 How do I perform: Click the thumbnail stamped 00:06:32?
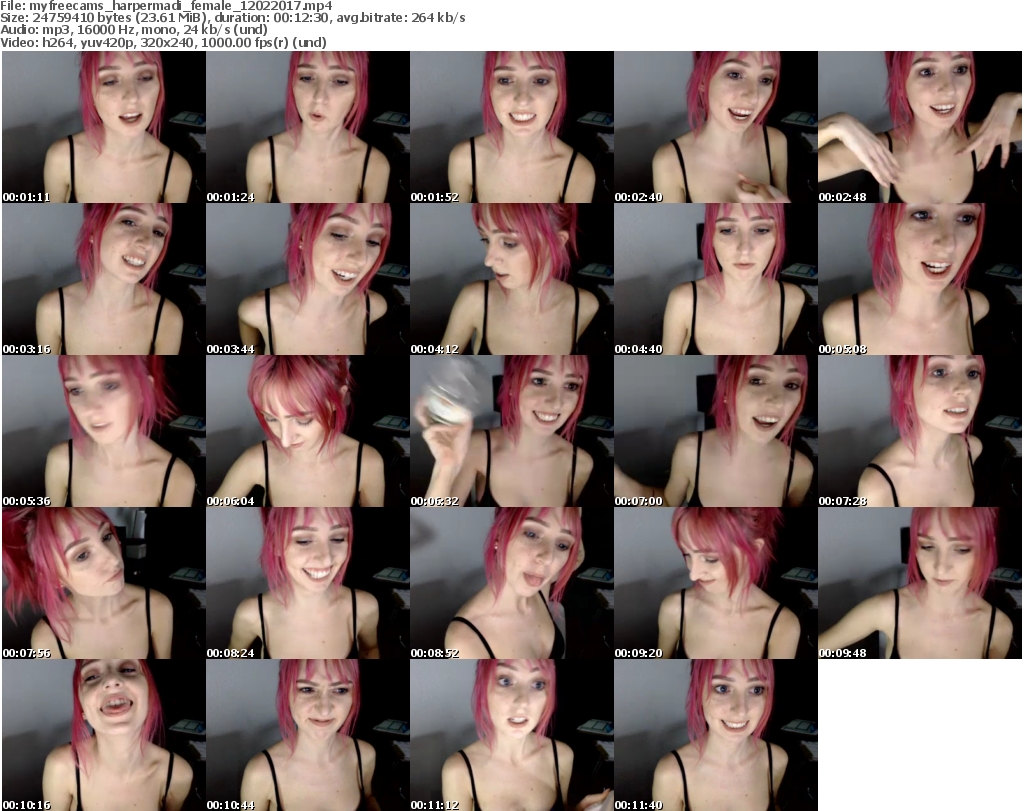point(511,431)
